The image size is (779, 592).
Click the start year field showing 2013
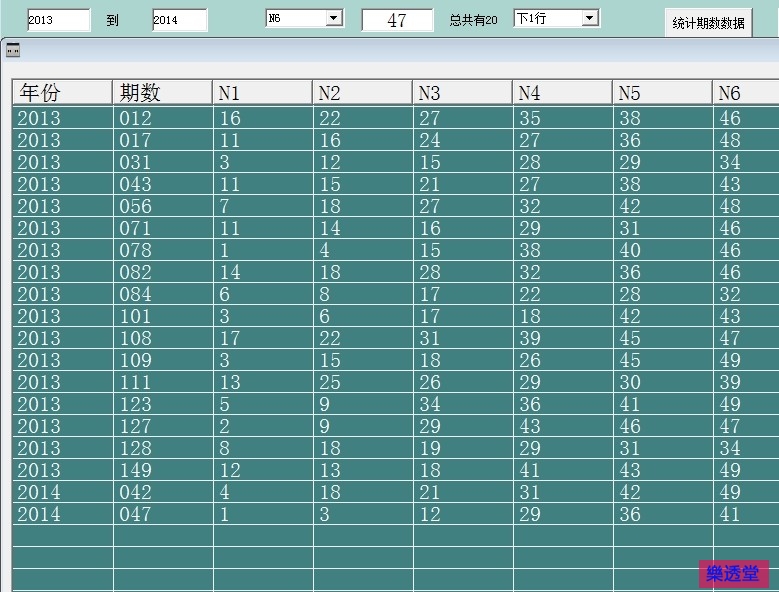[x=57, y=20]
